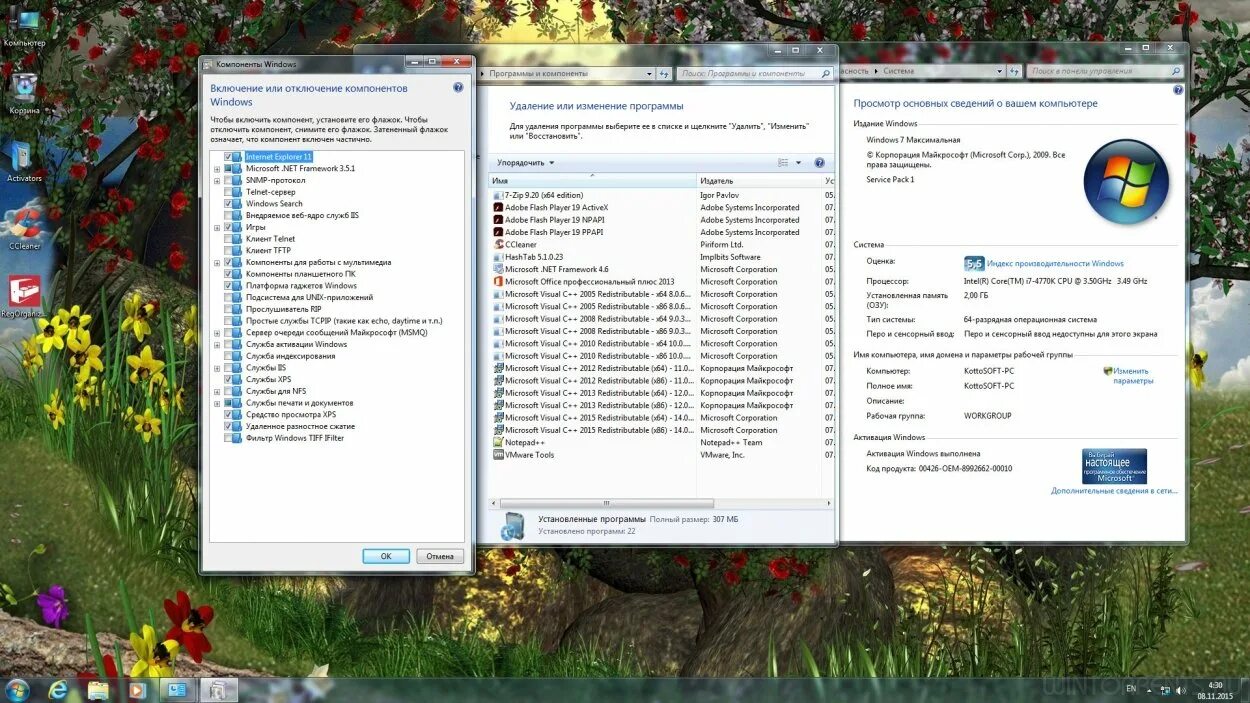Open Windows Explorer from the taskbar
This screenshot has width=1250, height=703.
click(x=98, y=689)
